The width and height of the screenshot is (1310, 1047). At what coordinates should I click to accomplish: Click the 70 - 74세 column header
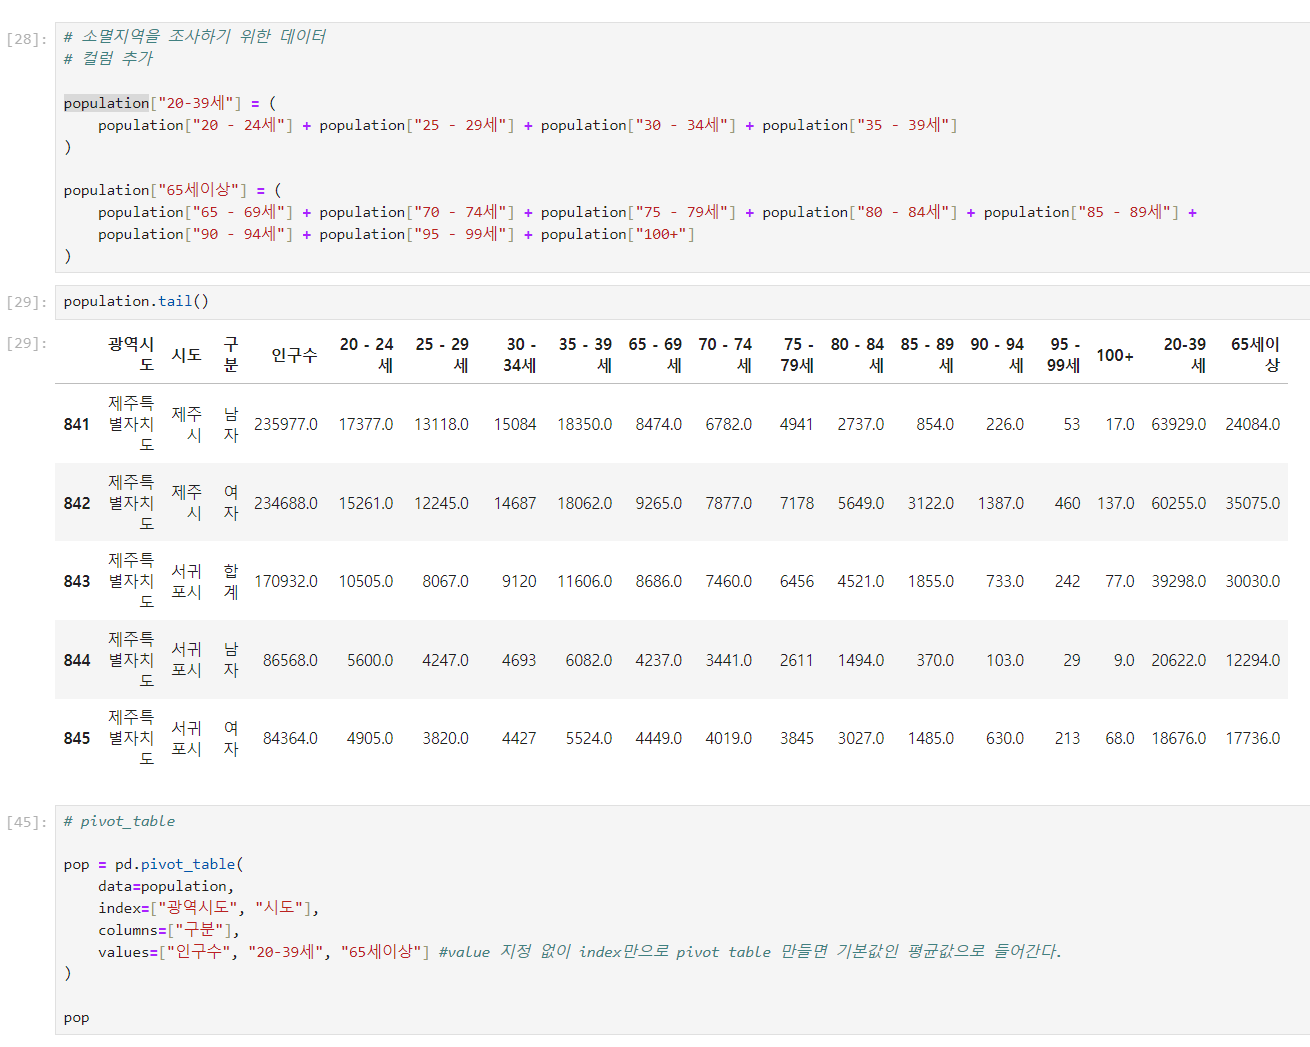click(725, 354)
